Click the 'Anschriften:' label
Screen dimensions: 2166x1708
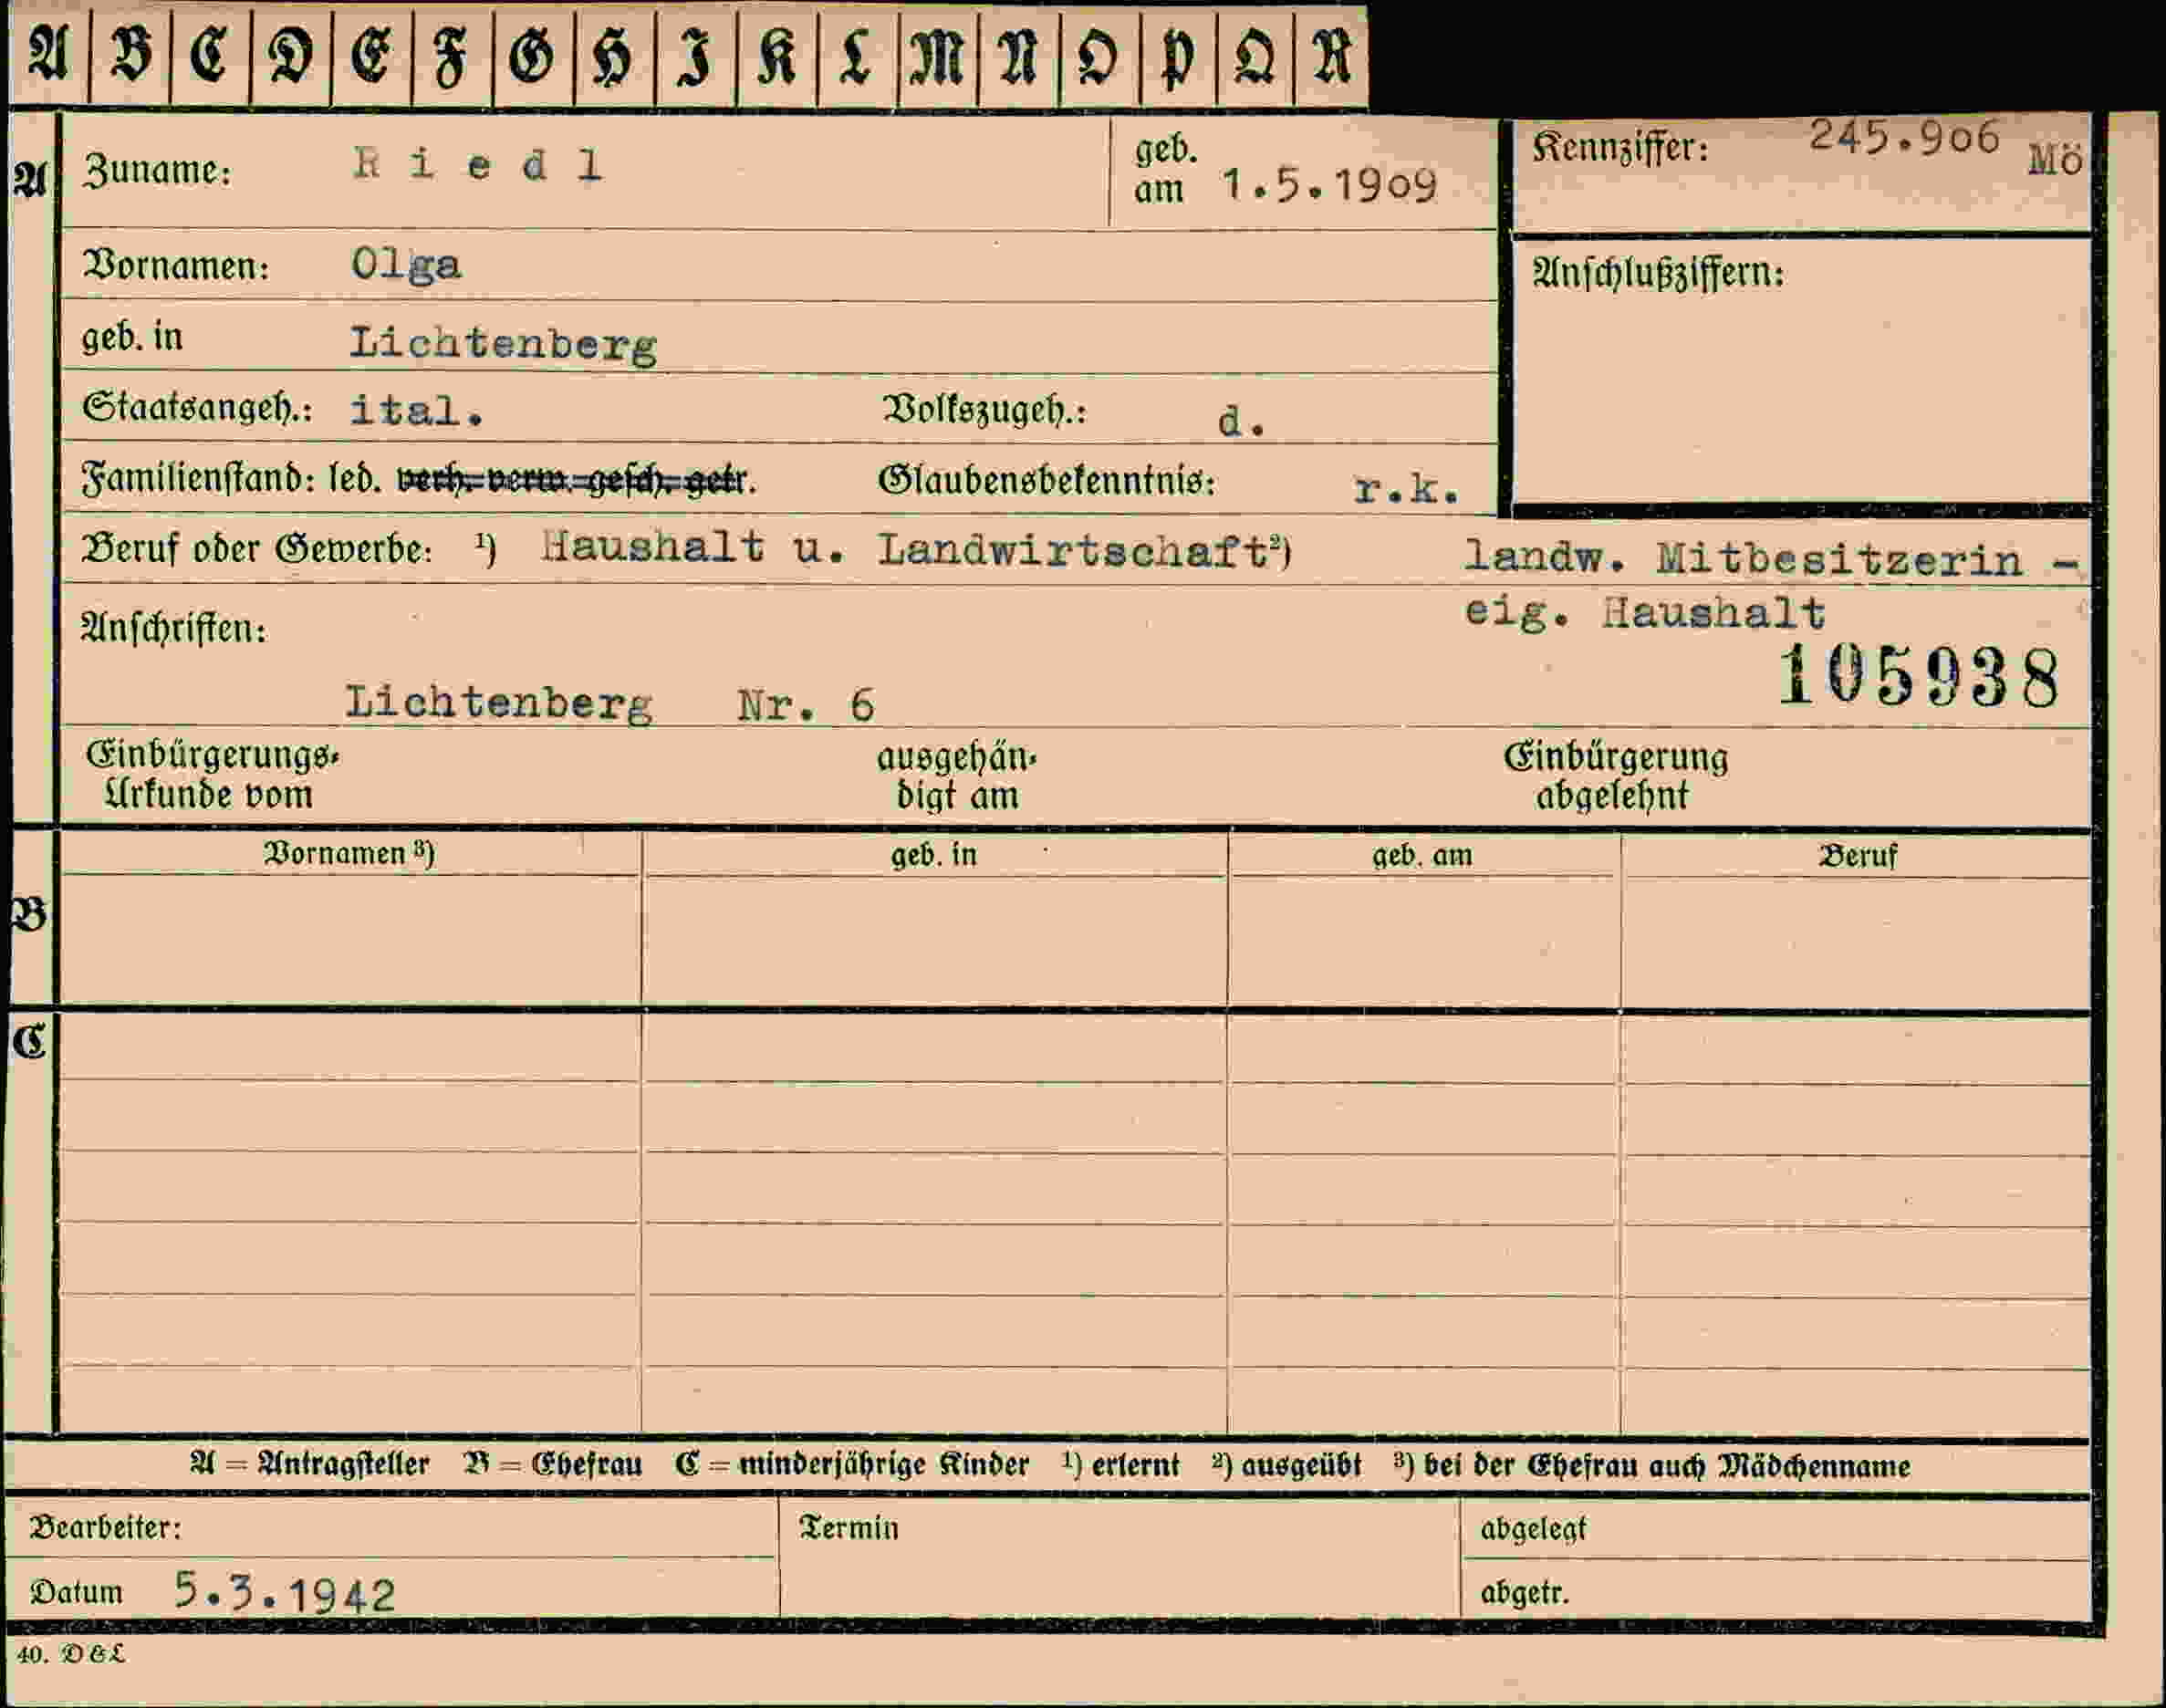[x=174, y=628]
